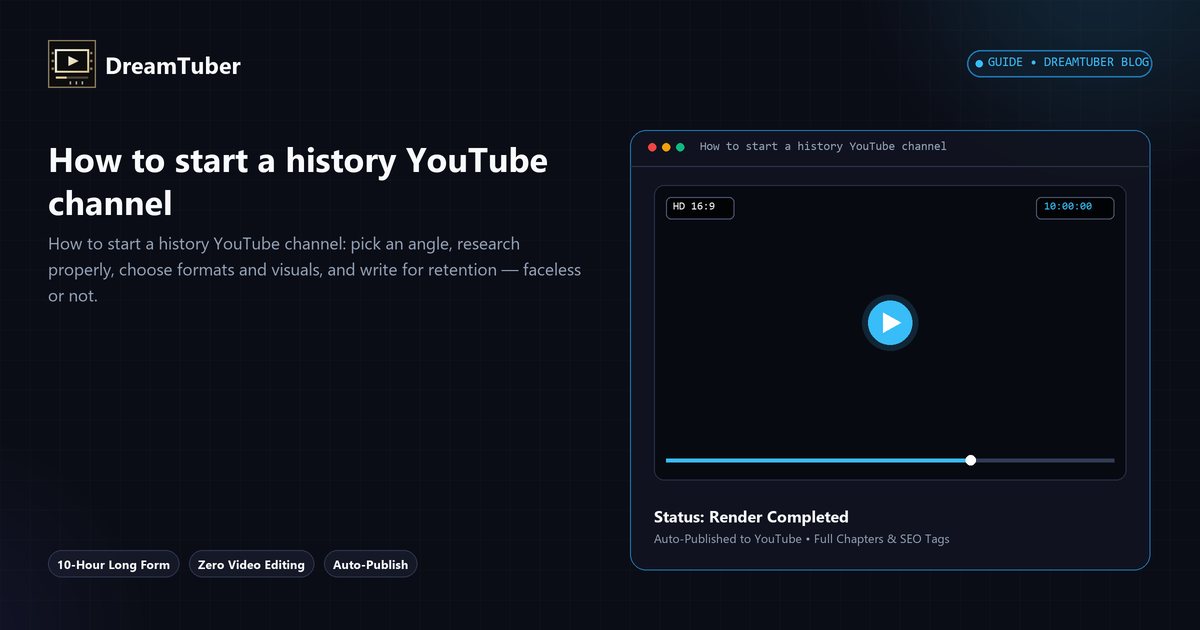
Task: Play the video with the blue play button
Action: coord(890,323)
